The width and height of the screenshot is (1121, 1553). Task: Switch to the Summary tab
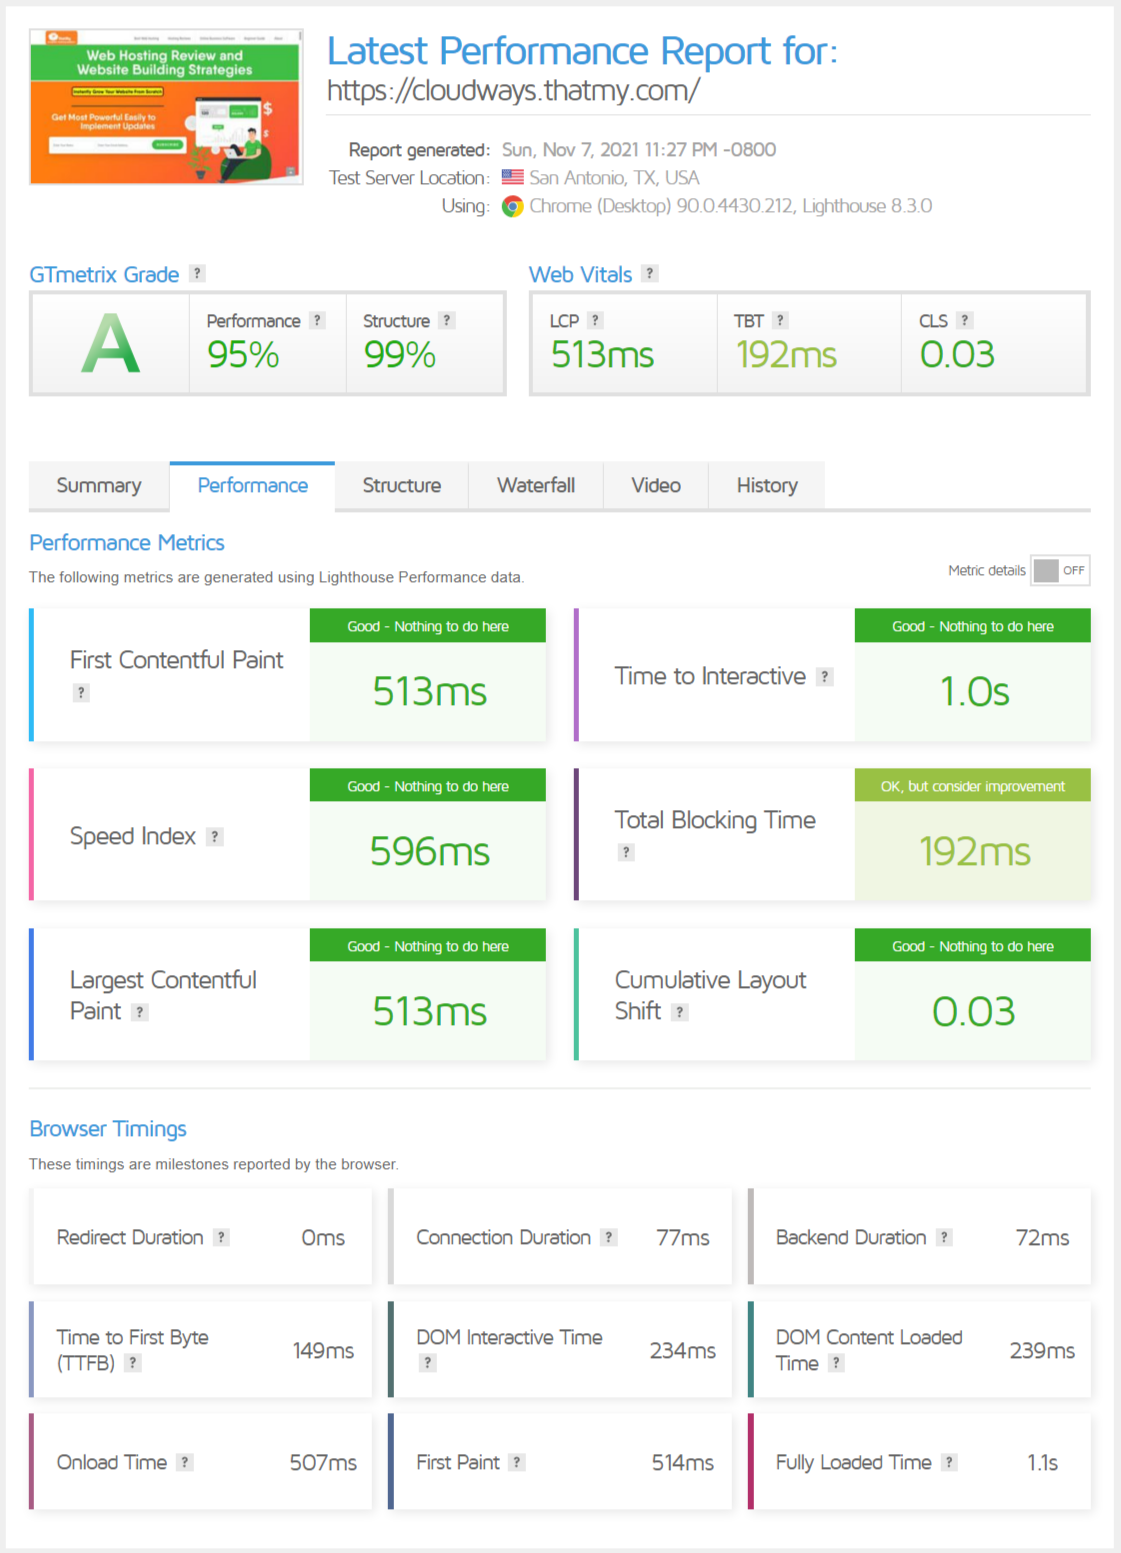[99, 485]
